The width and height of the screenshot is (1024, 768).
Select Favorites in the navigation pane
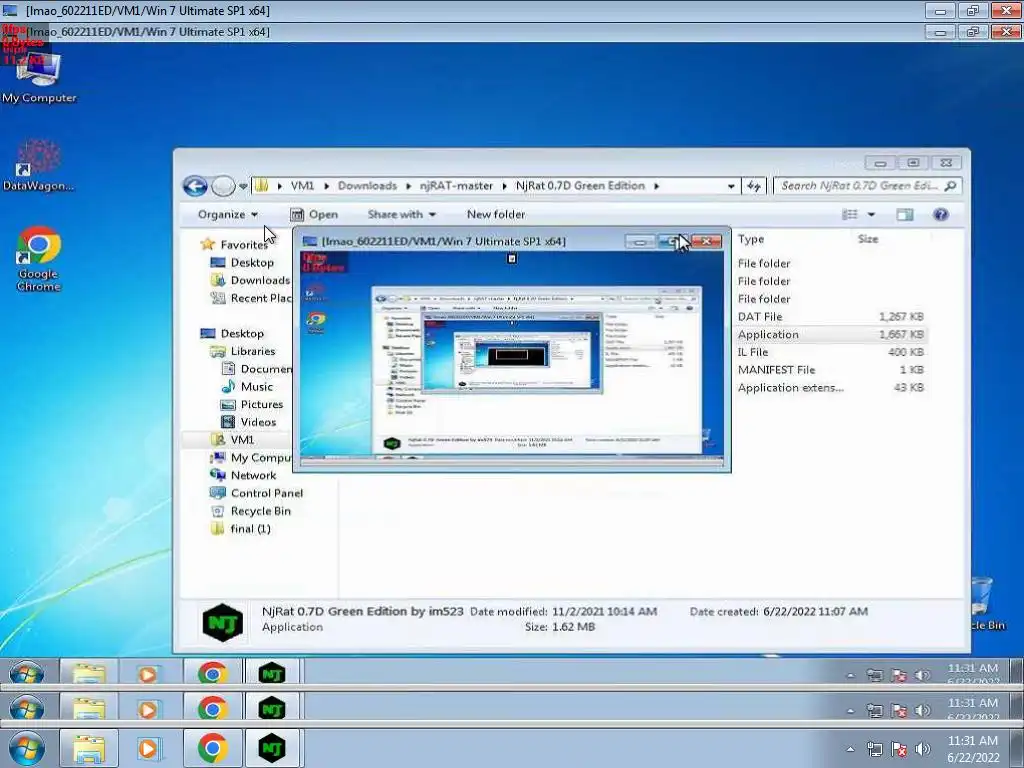[x=235, y=245]
